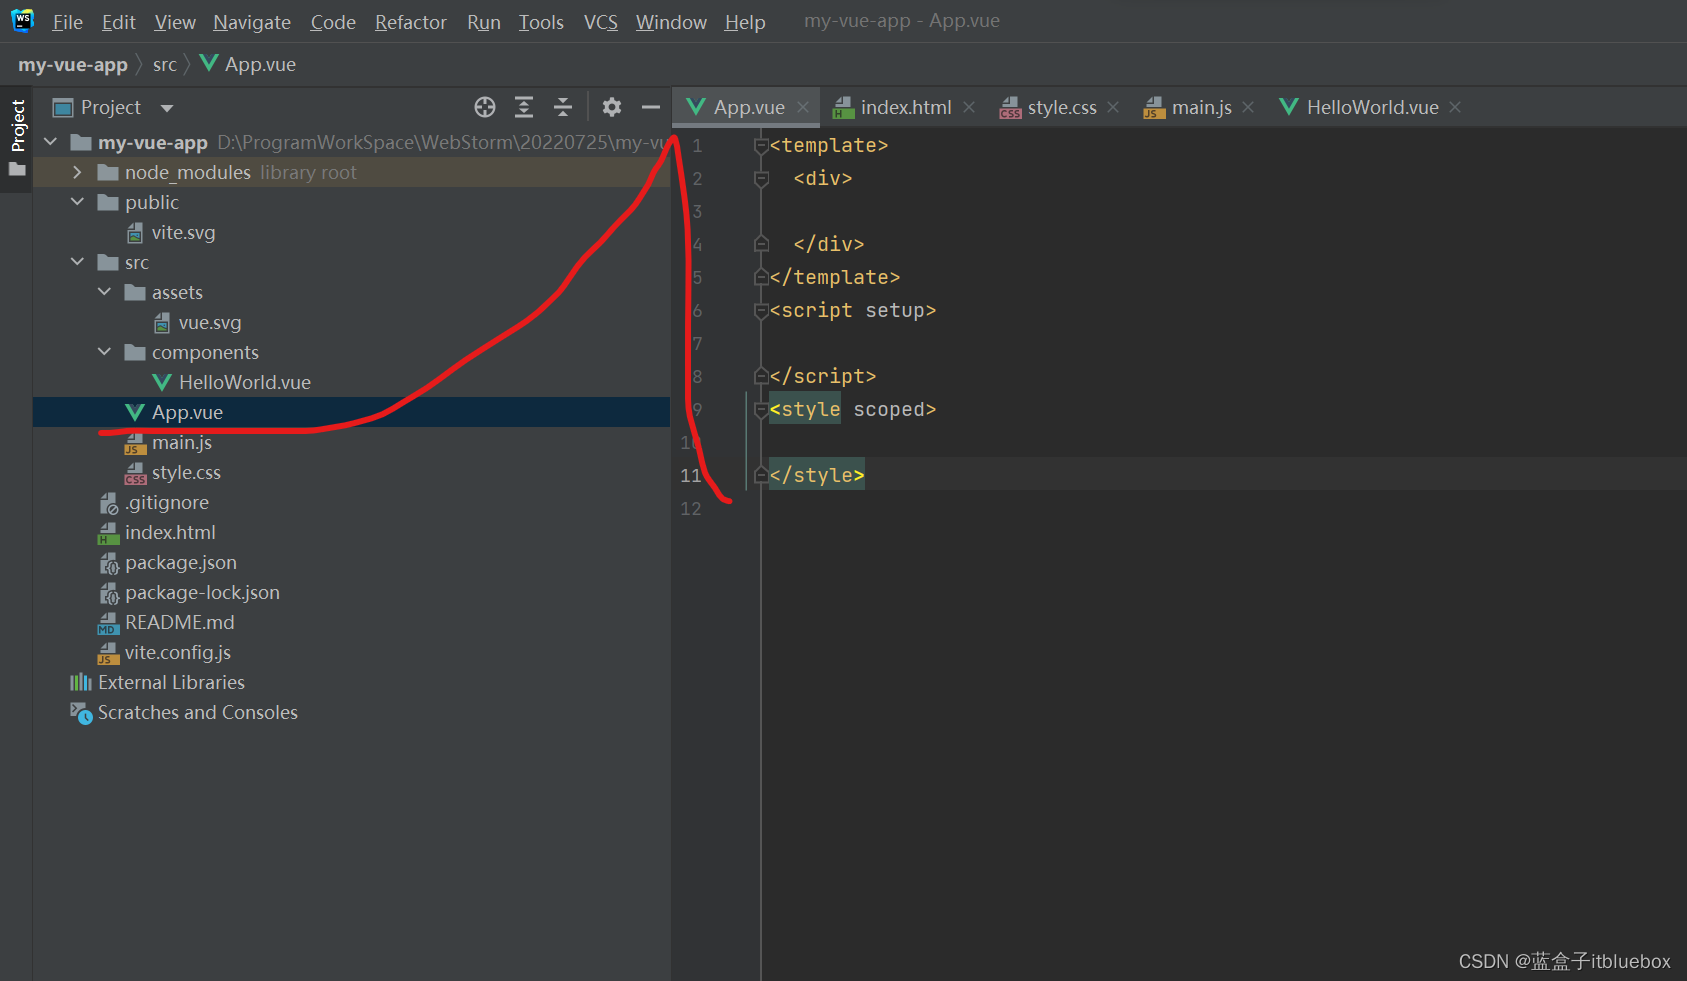Fold the <template> block at line 1

[761, 146]
